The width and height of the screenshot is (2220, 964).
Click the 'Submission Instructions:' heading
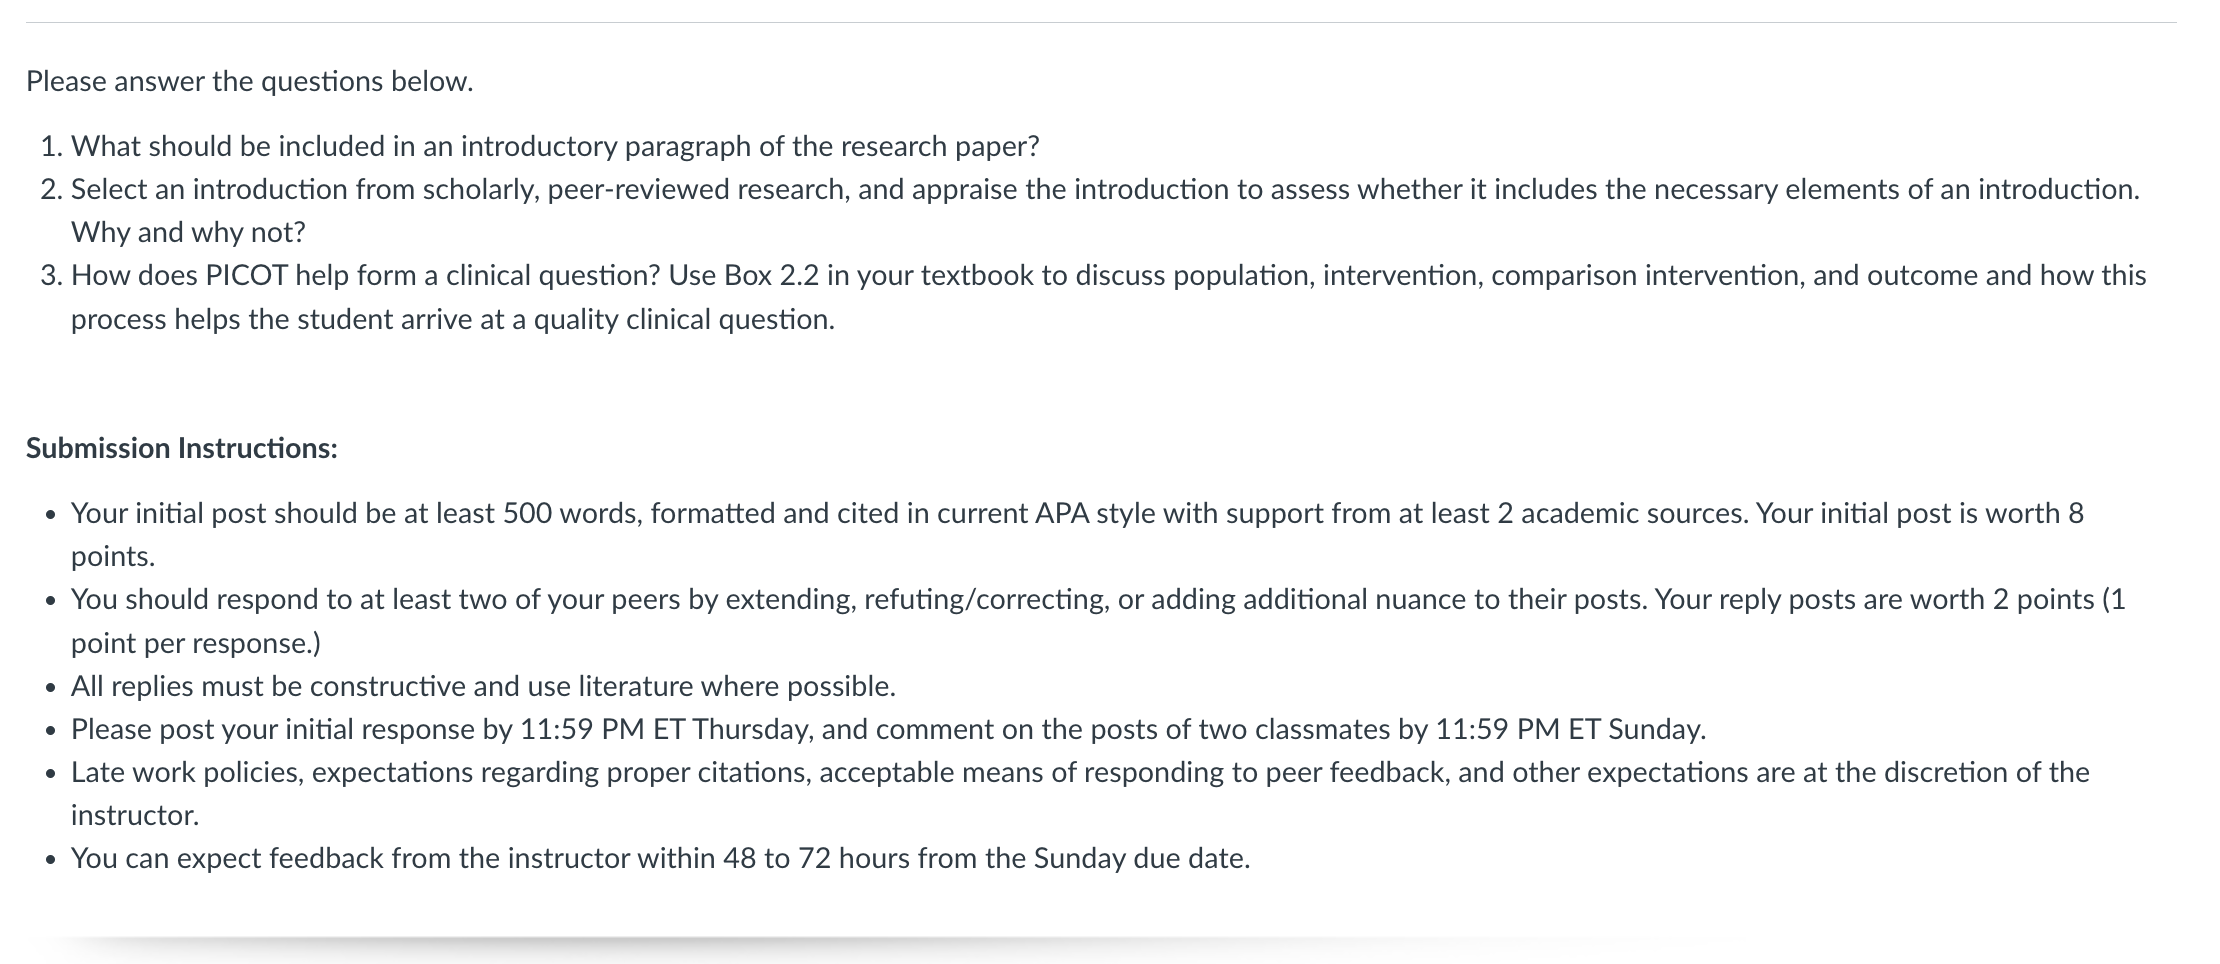click(x=182, y=448)
